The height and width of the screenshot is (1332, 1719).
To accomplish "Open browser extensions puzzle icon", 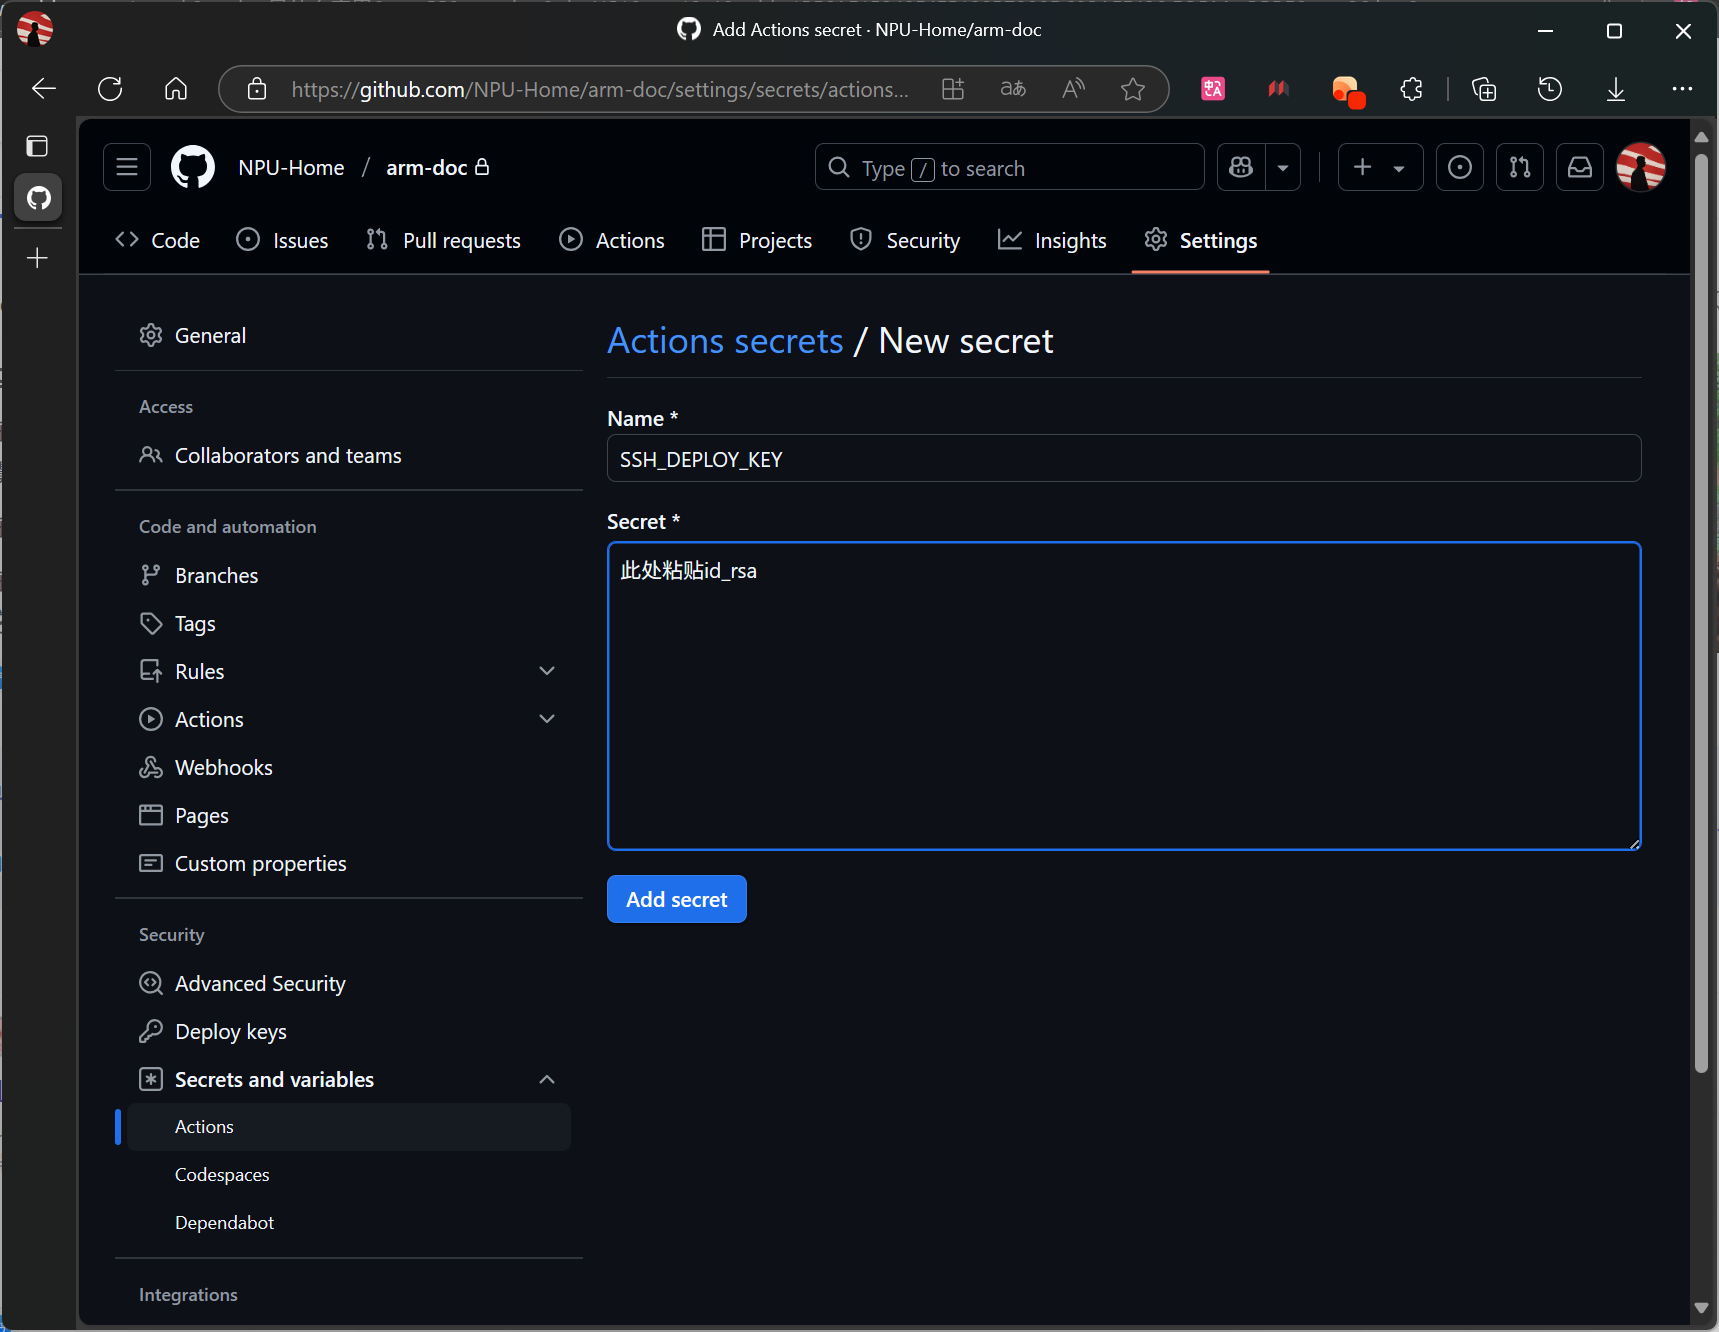I will (1411, 89).
